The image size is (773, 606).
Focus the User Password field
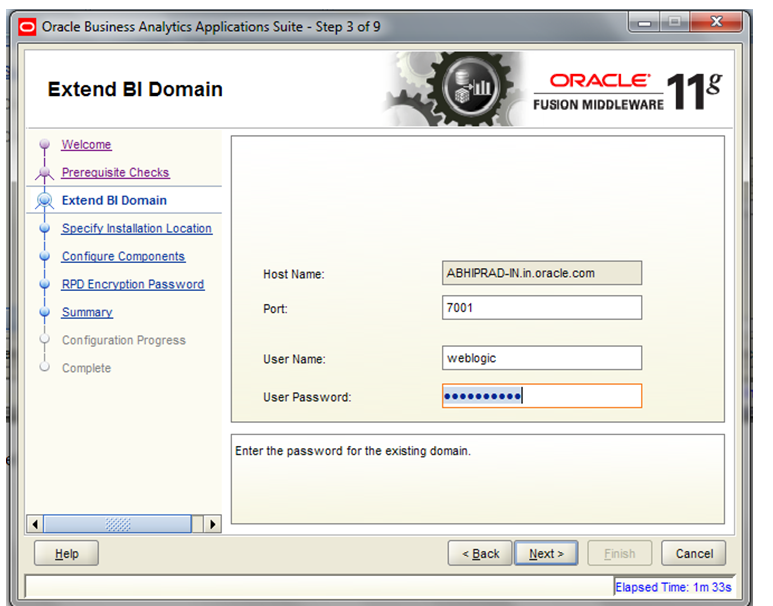click(x=542, y=396)
